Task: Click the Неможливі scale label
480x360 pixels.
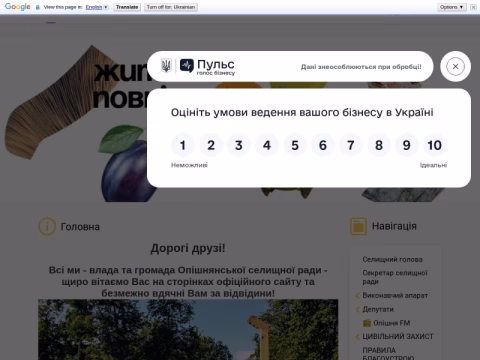Action: coord(189,165)
